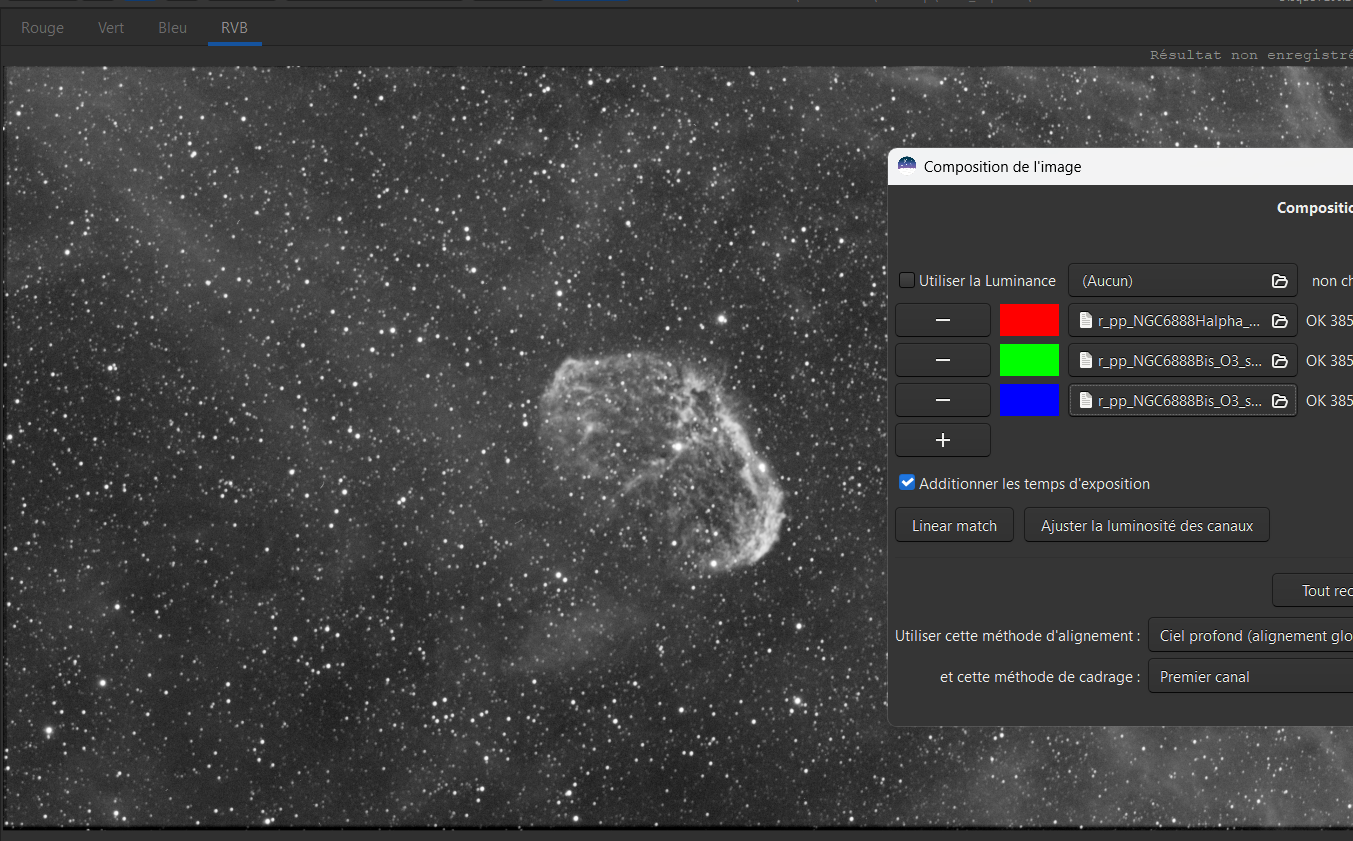Open the alignment method dropdown
The height and width of the screenshot is (841, 1353).
1250,636
